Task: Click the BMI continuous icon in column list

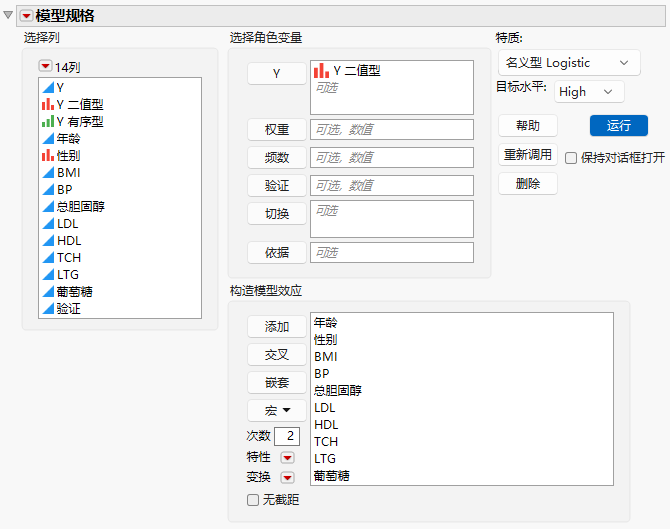Action: [48, 173]
